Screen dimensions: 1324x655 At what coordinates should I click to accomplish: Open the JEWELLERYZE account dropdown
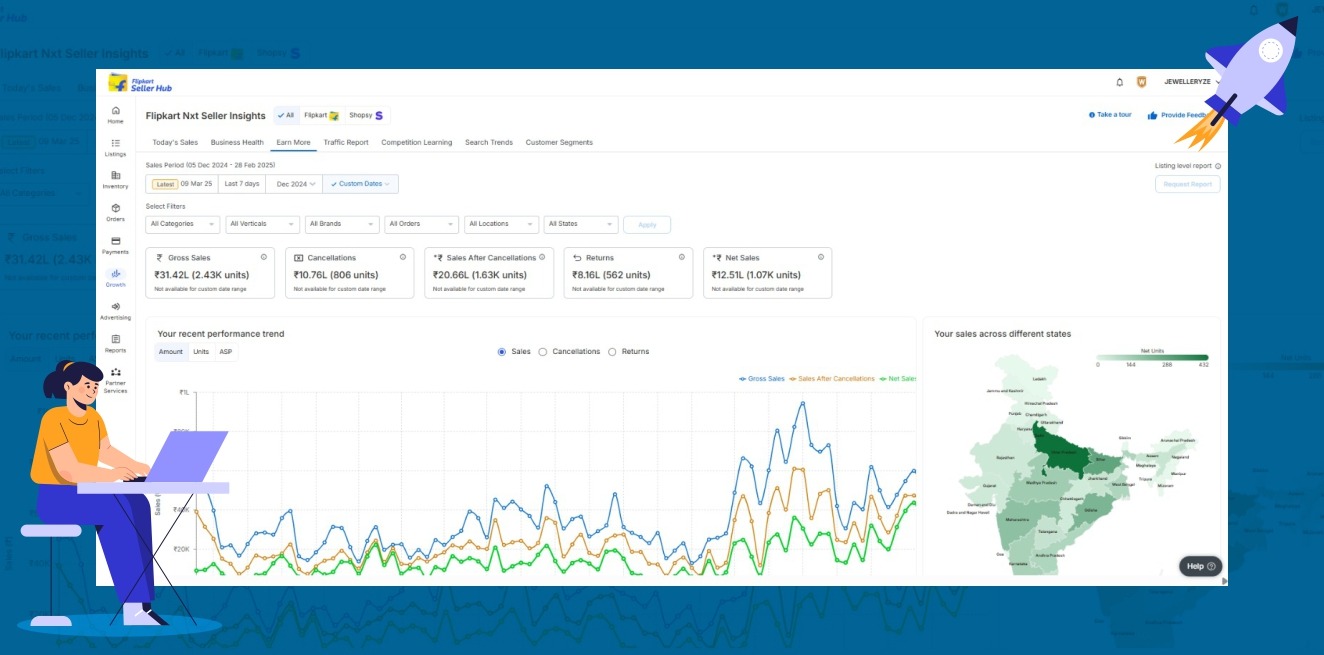coord(1192,82)
